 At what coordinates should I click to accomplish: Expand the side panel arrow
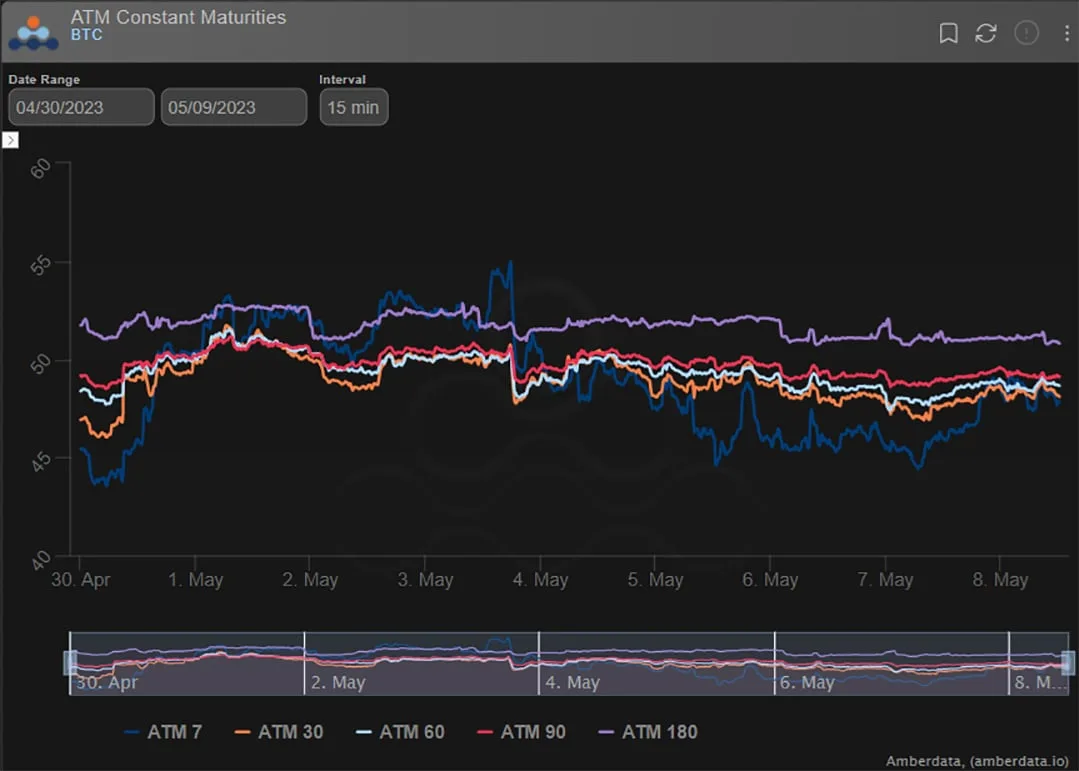point(10,140)
